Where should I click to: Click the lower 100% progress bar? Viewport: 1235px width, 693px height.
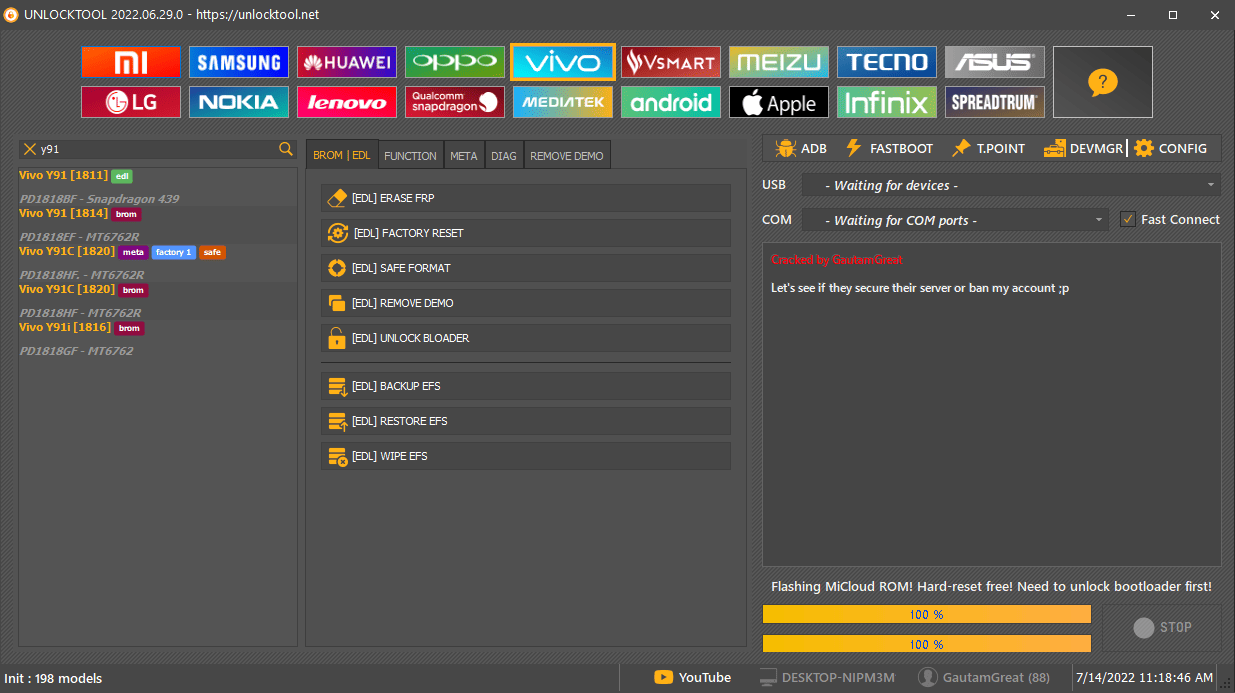pos(926,644)
